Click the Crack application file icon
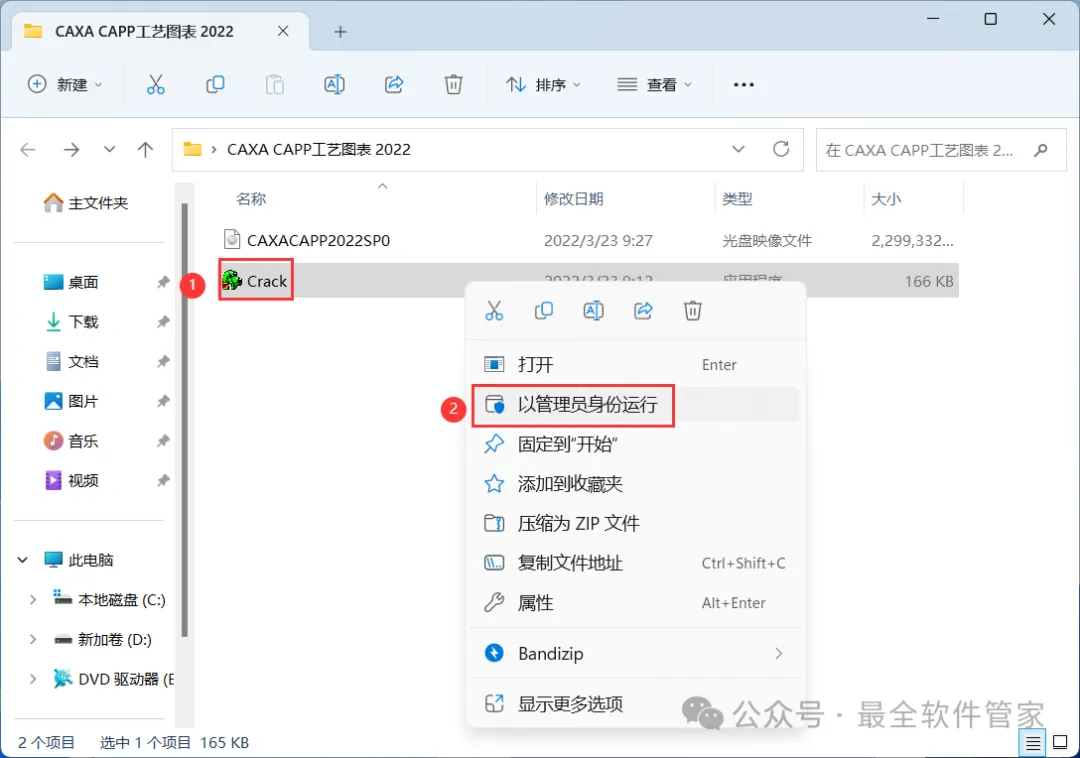1080x758 pixels. (232, 280)
